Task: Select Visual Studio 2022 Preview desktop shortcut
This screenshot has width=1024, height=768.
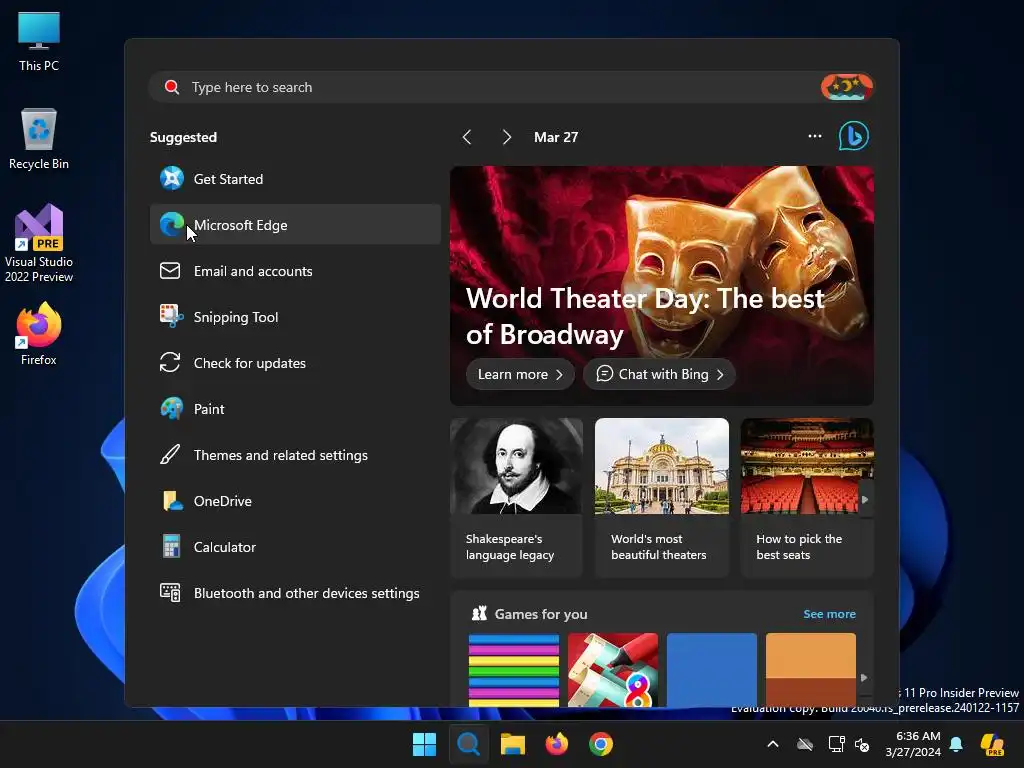Action: click(39, 244)
